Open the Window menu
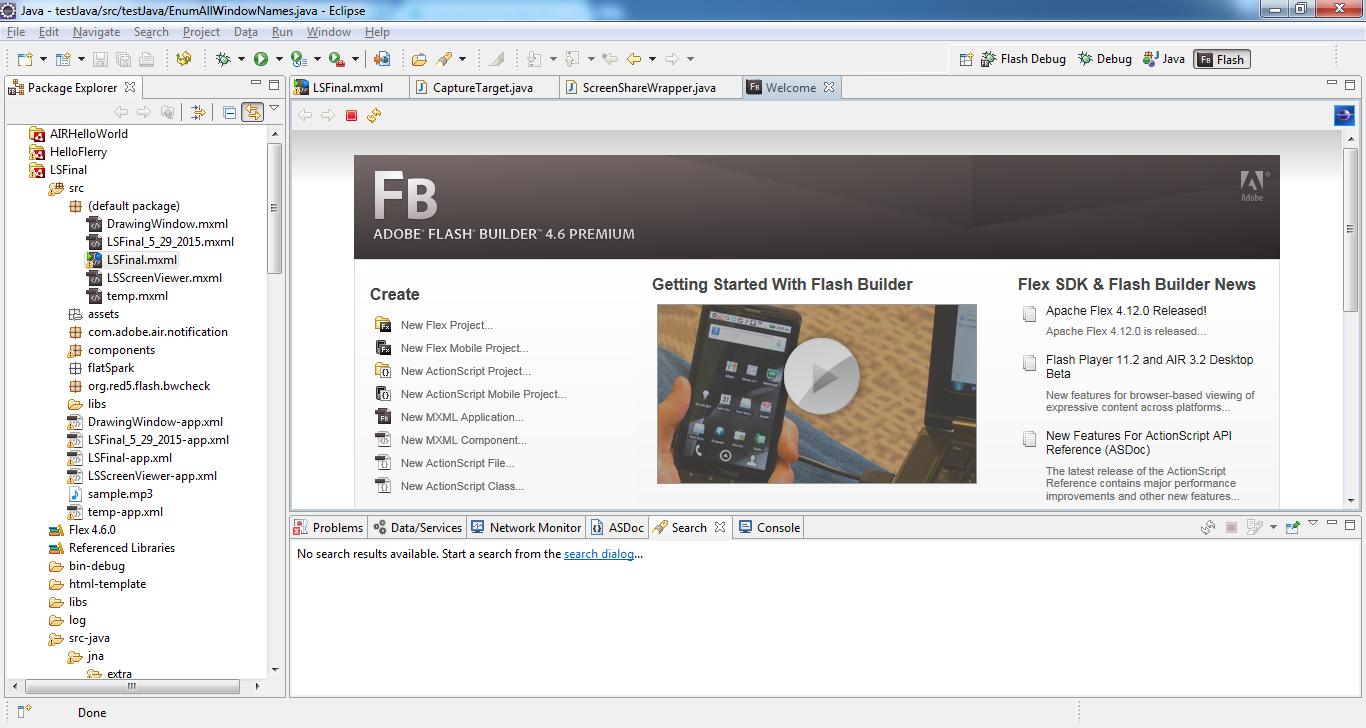This screenshot has height=728, width=1366. tap(328, 32)
